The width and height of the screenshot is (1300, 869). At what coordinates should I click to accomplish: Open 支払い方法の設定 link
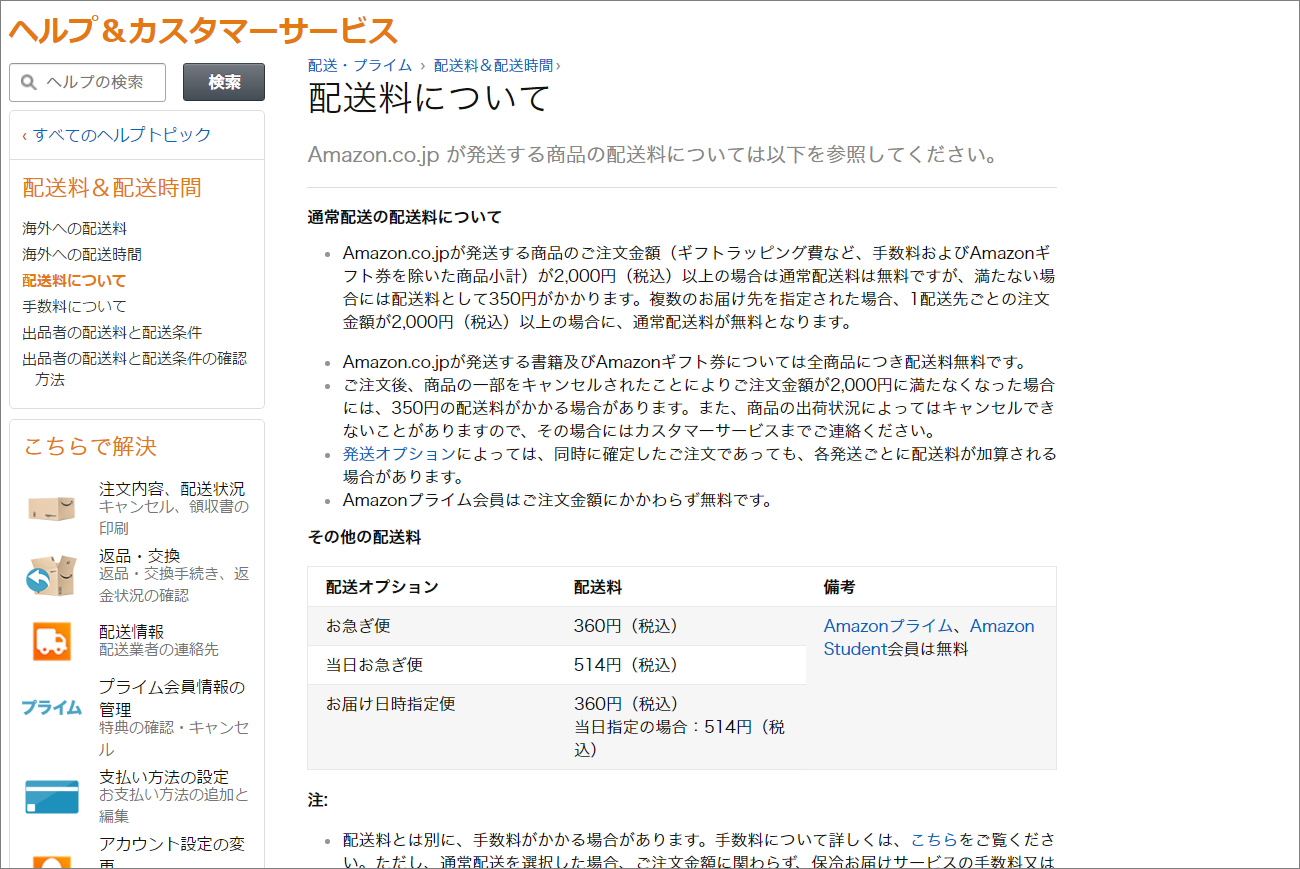[164, 777]
